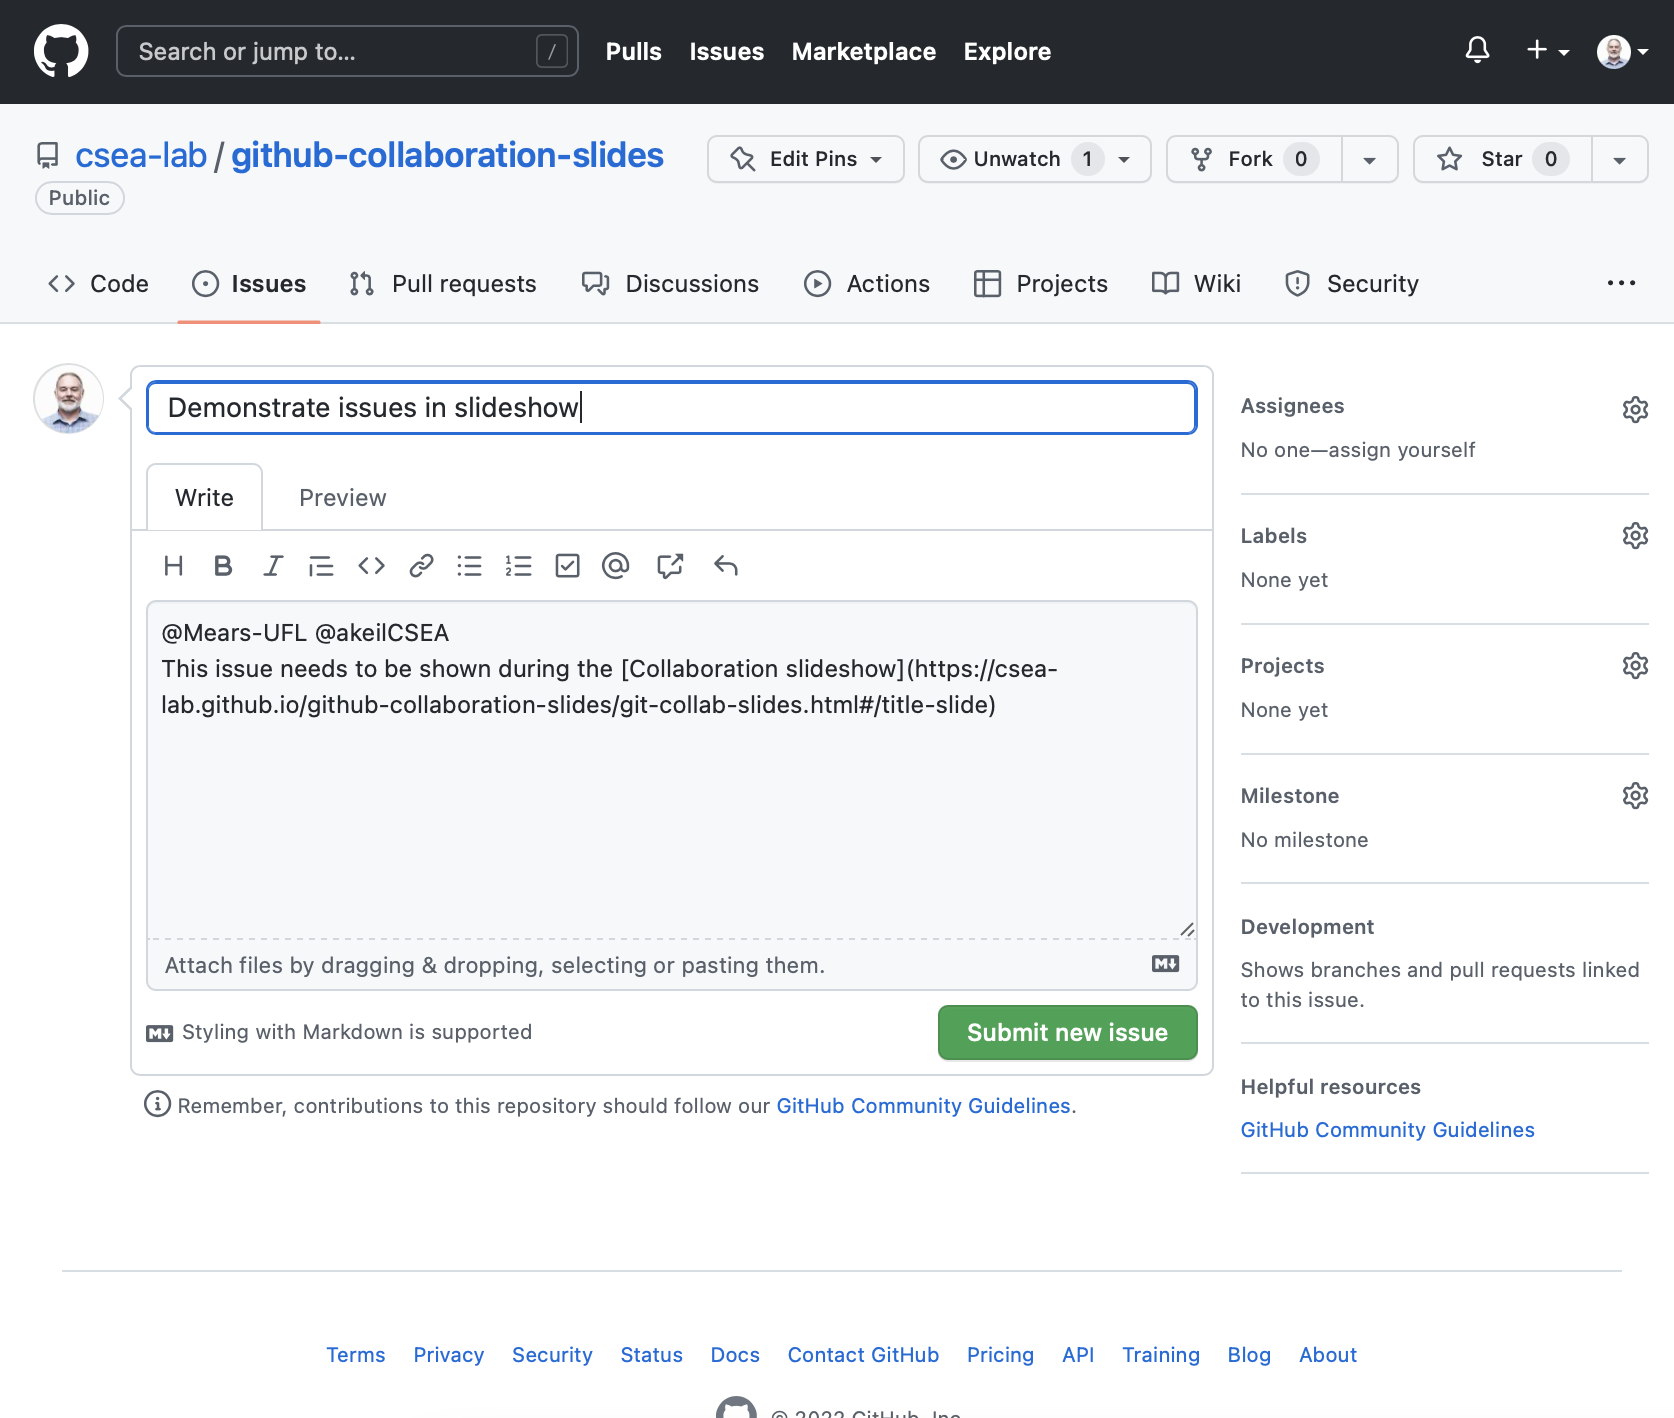Switch to the Preview tab
The height and width of the screenshot is (1418, 1674).
[x=342, y=498]
